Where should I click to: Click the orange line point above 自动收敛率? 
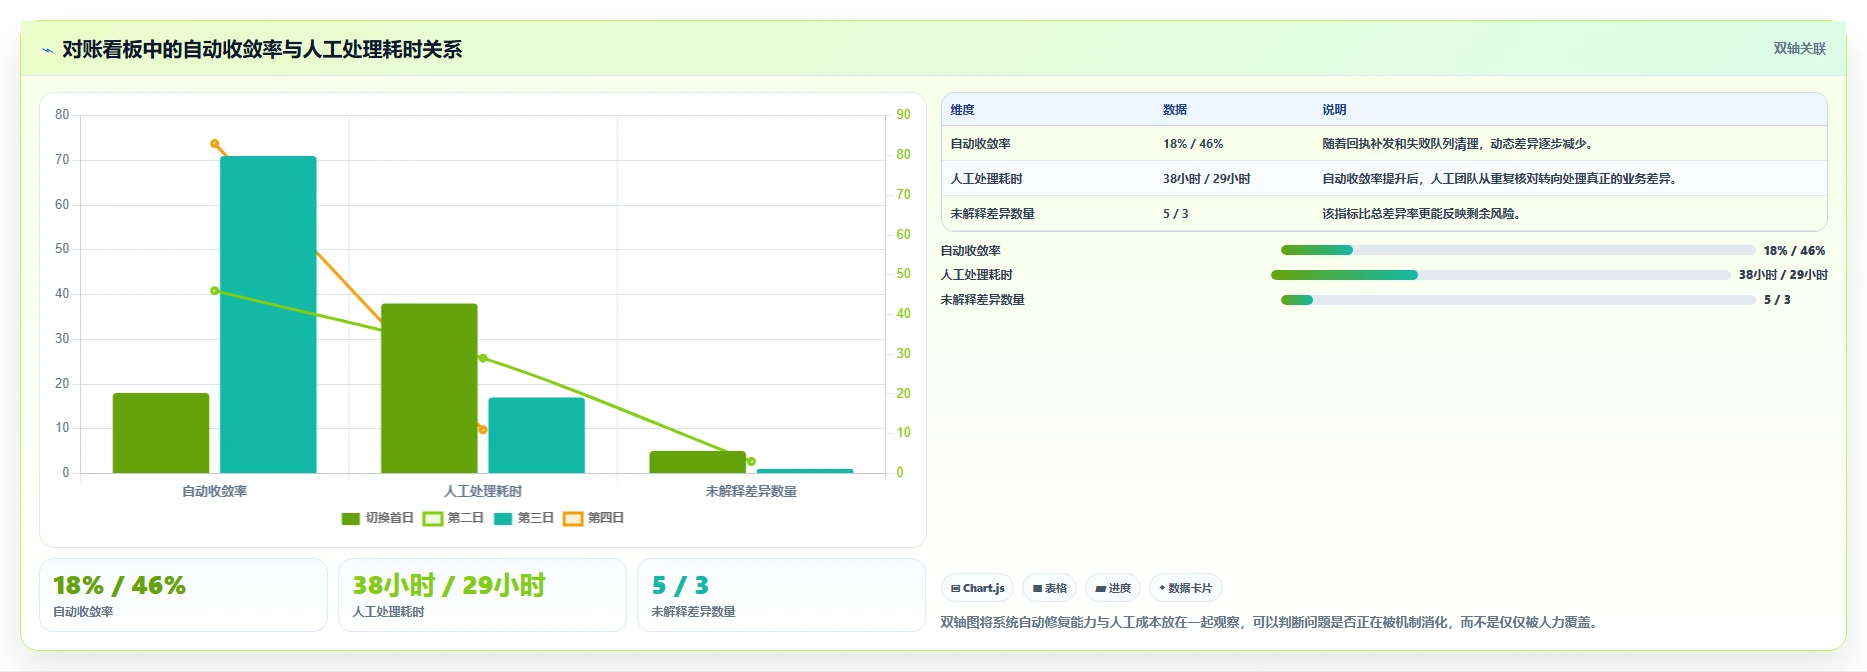click(215, 144)
